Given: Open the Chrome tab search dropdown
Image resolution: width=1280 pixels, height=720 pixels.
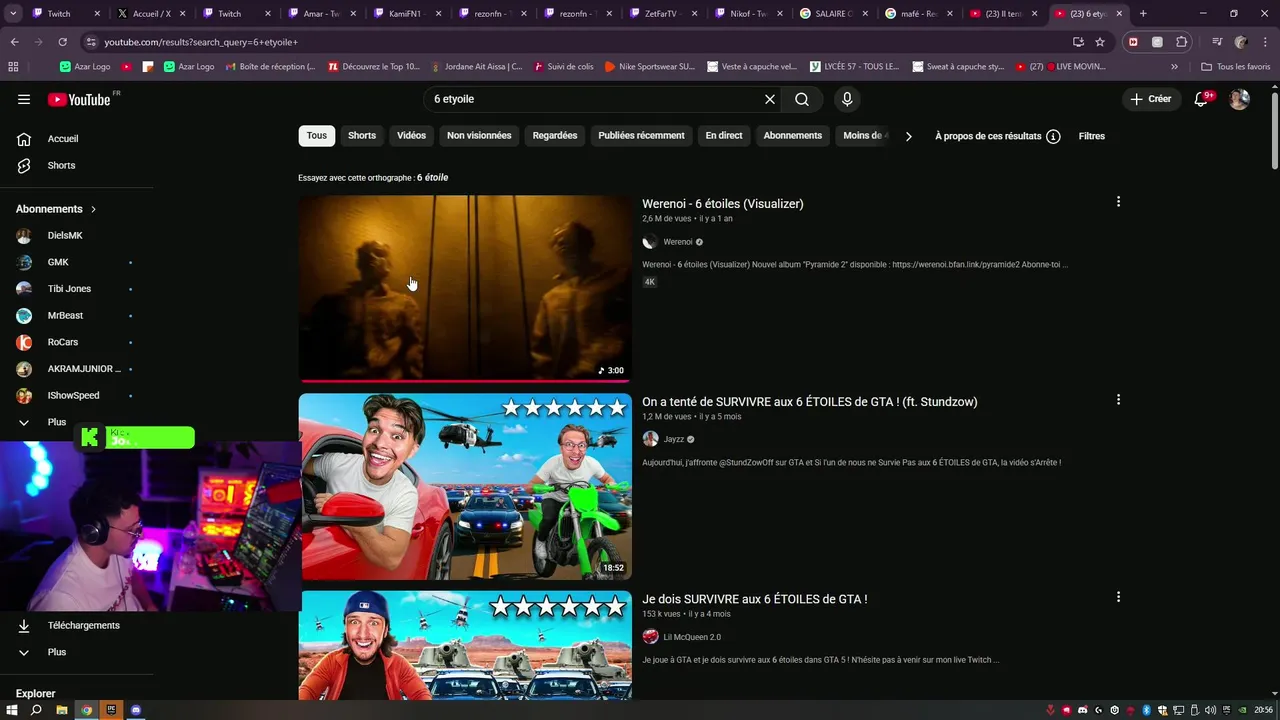Looking at the screenshot, I should coord(11,14).
